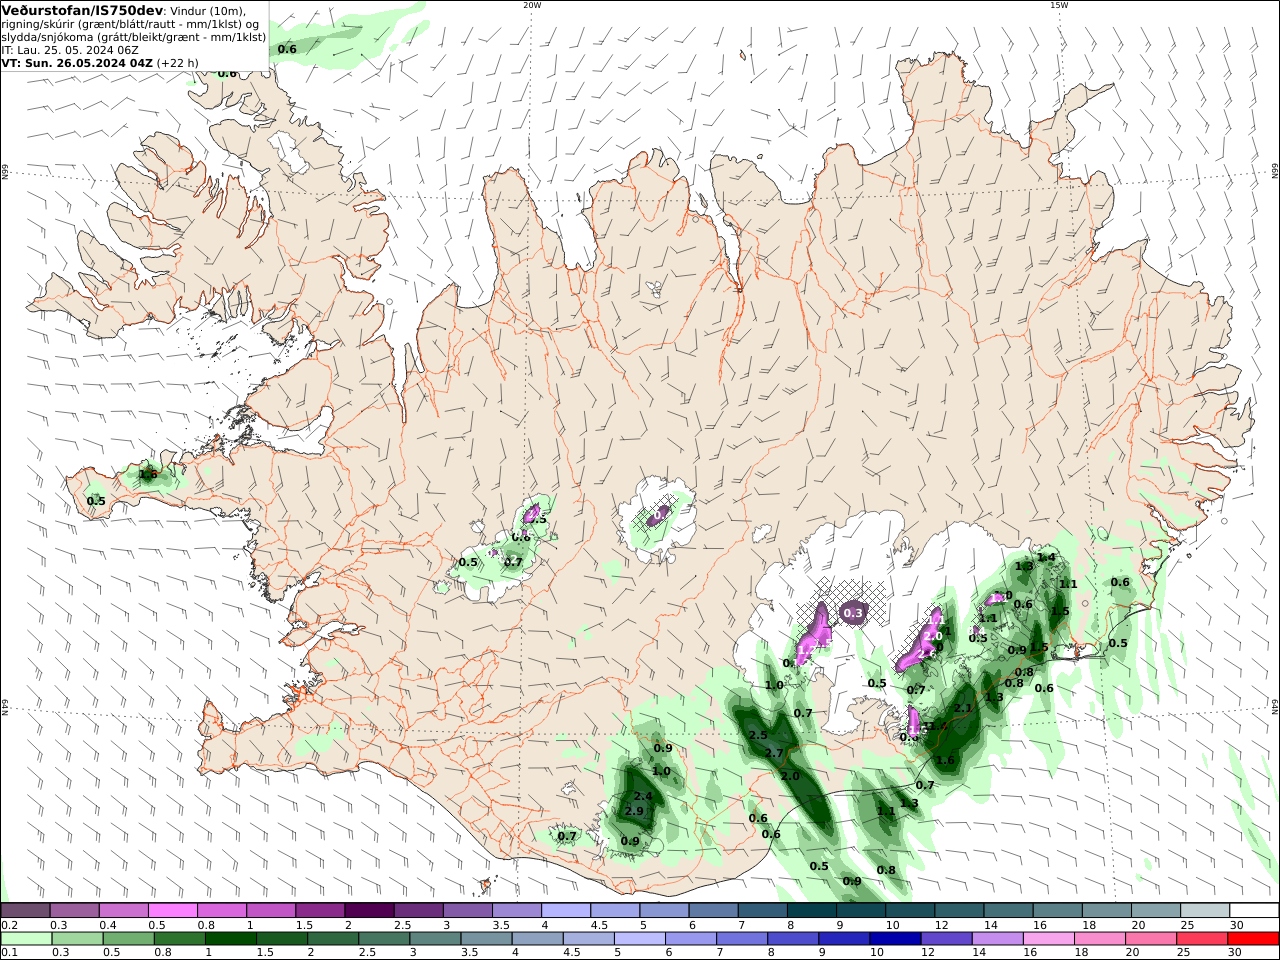Click the 2.7 precipitation value on the map
1280x960 pixels.
(x=774, y=753)
